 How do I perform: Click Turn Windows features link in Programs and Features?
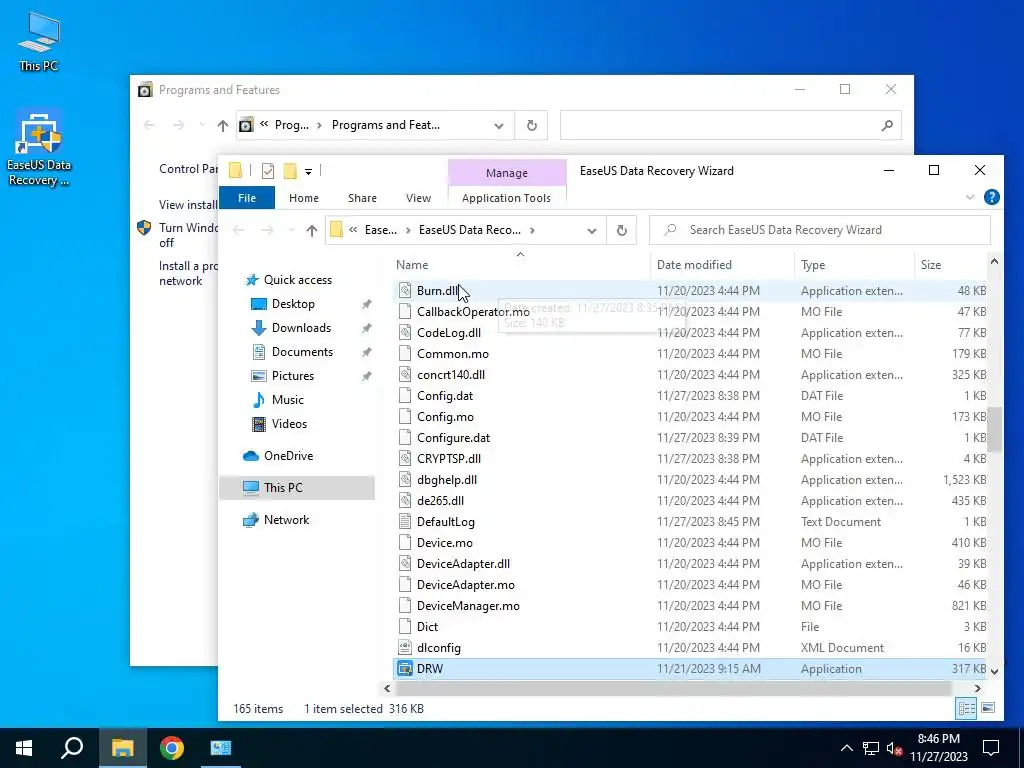(x=189, y=235)
